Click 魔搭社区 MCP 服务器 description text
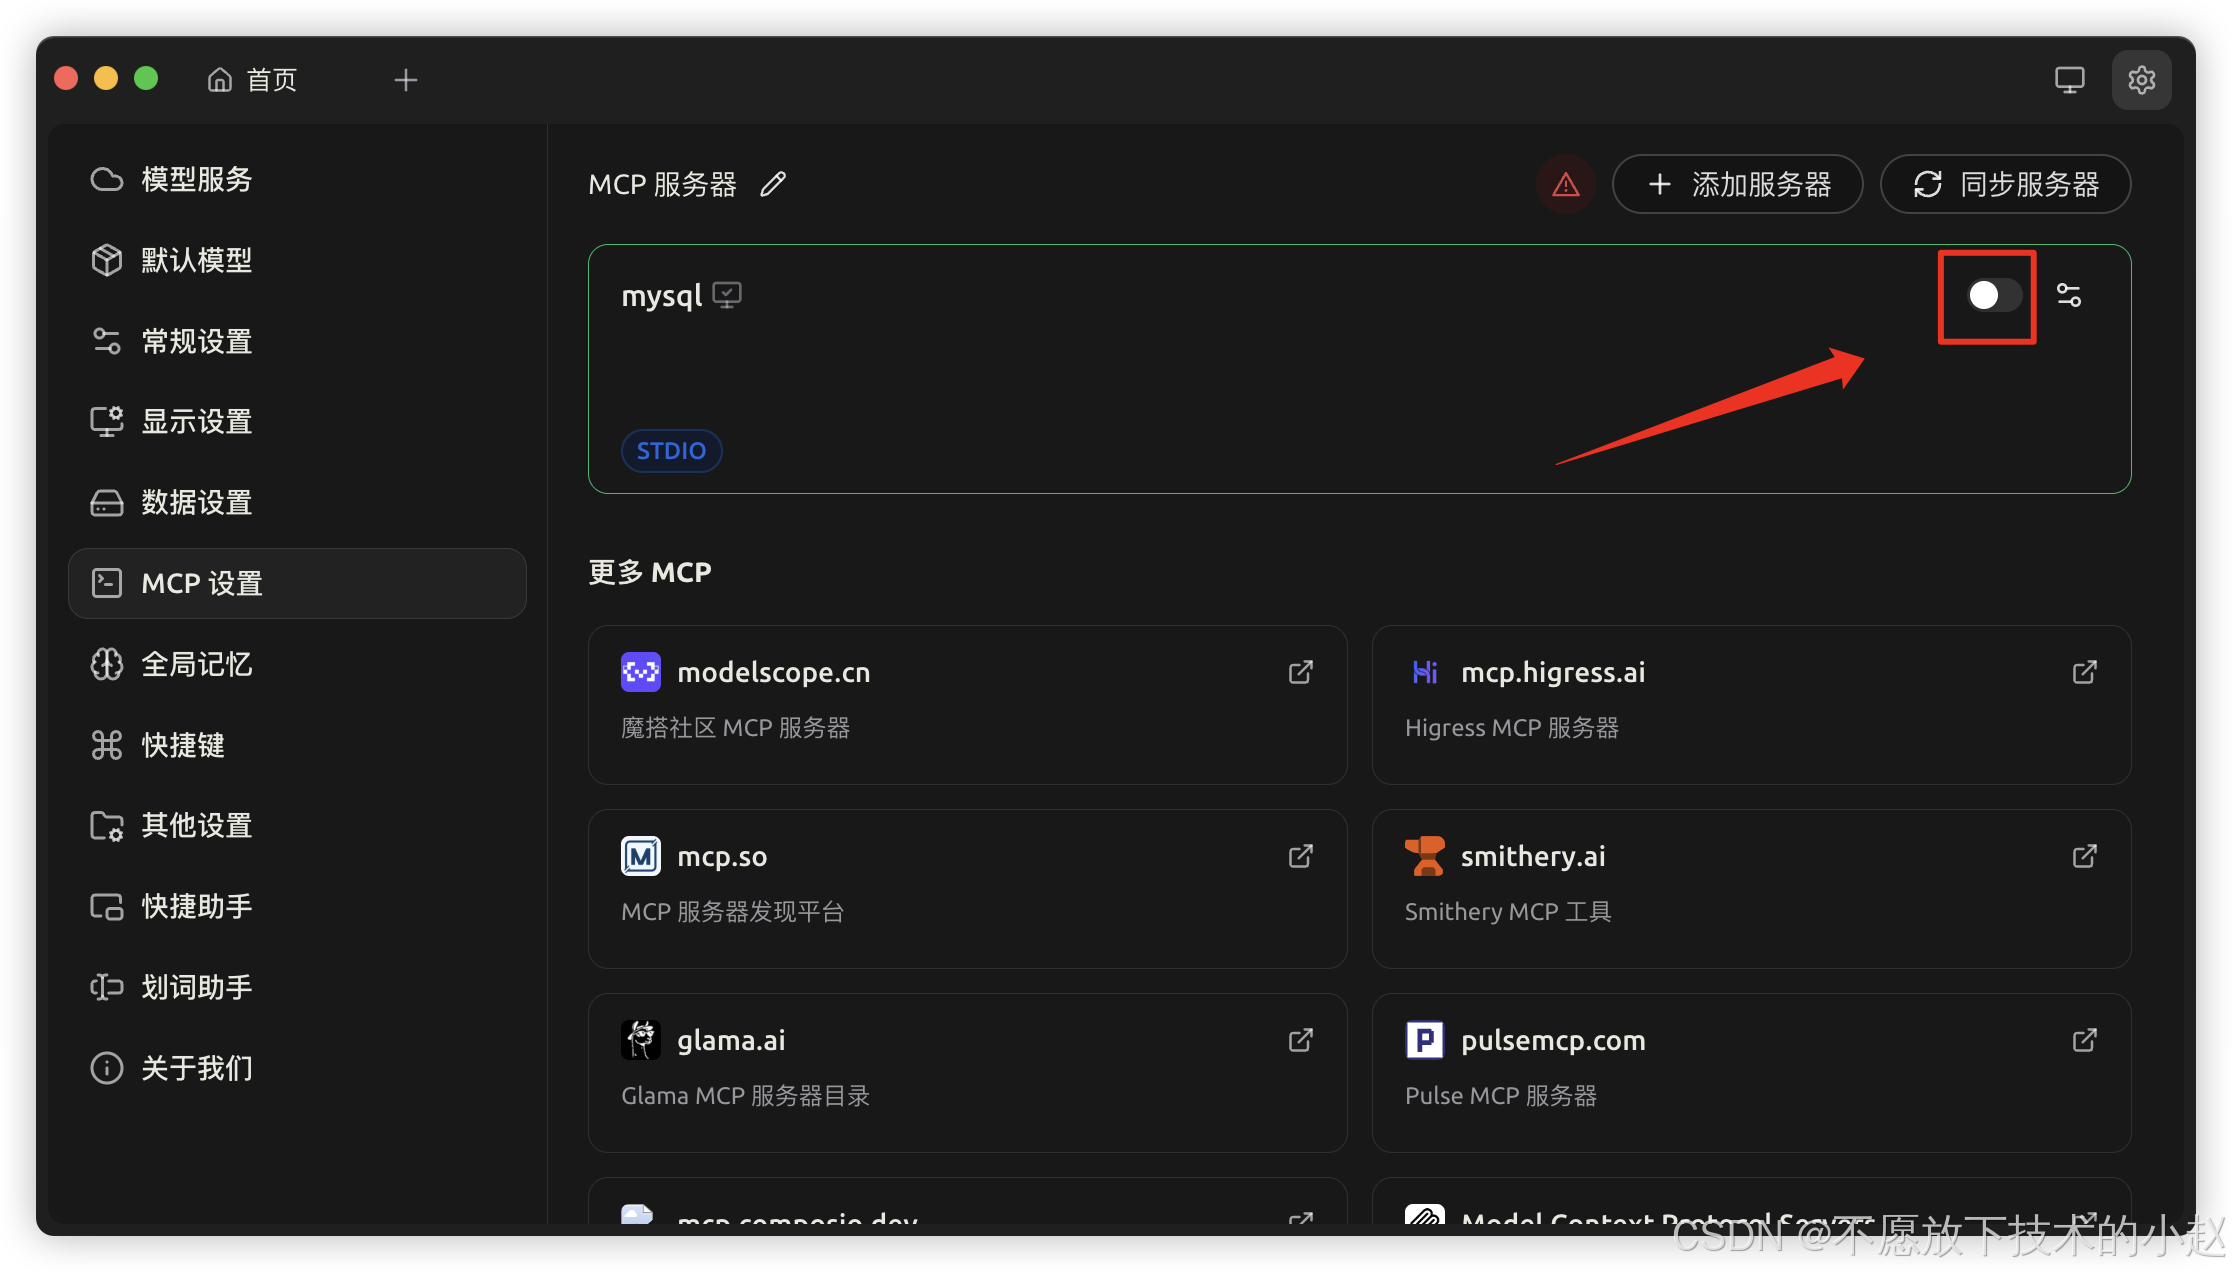The height and width of the screenshot is (1272, 2232). [x=735, y=728]
